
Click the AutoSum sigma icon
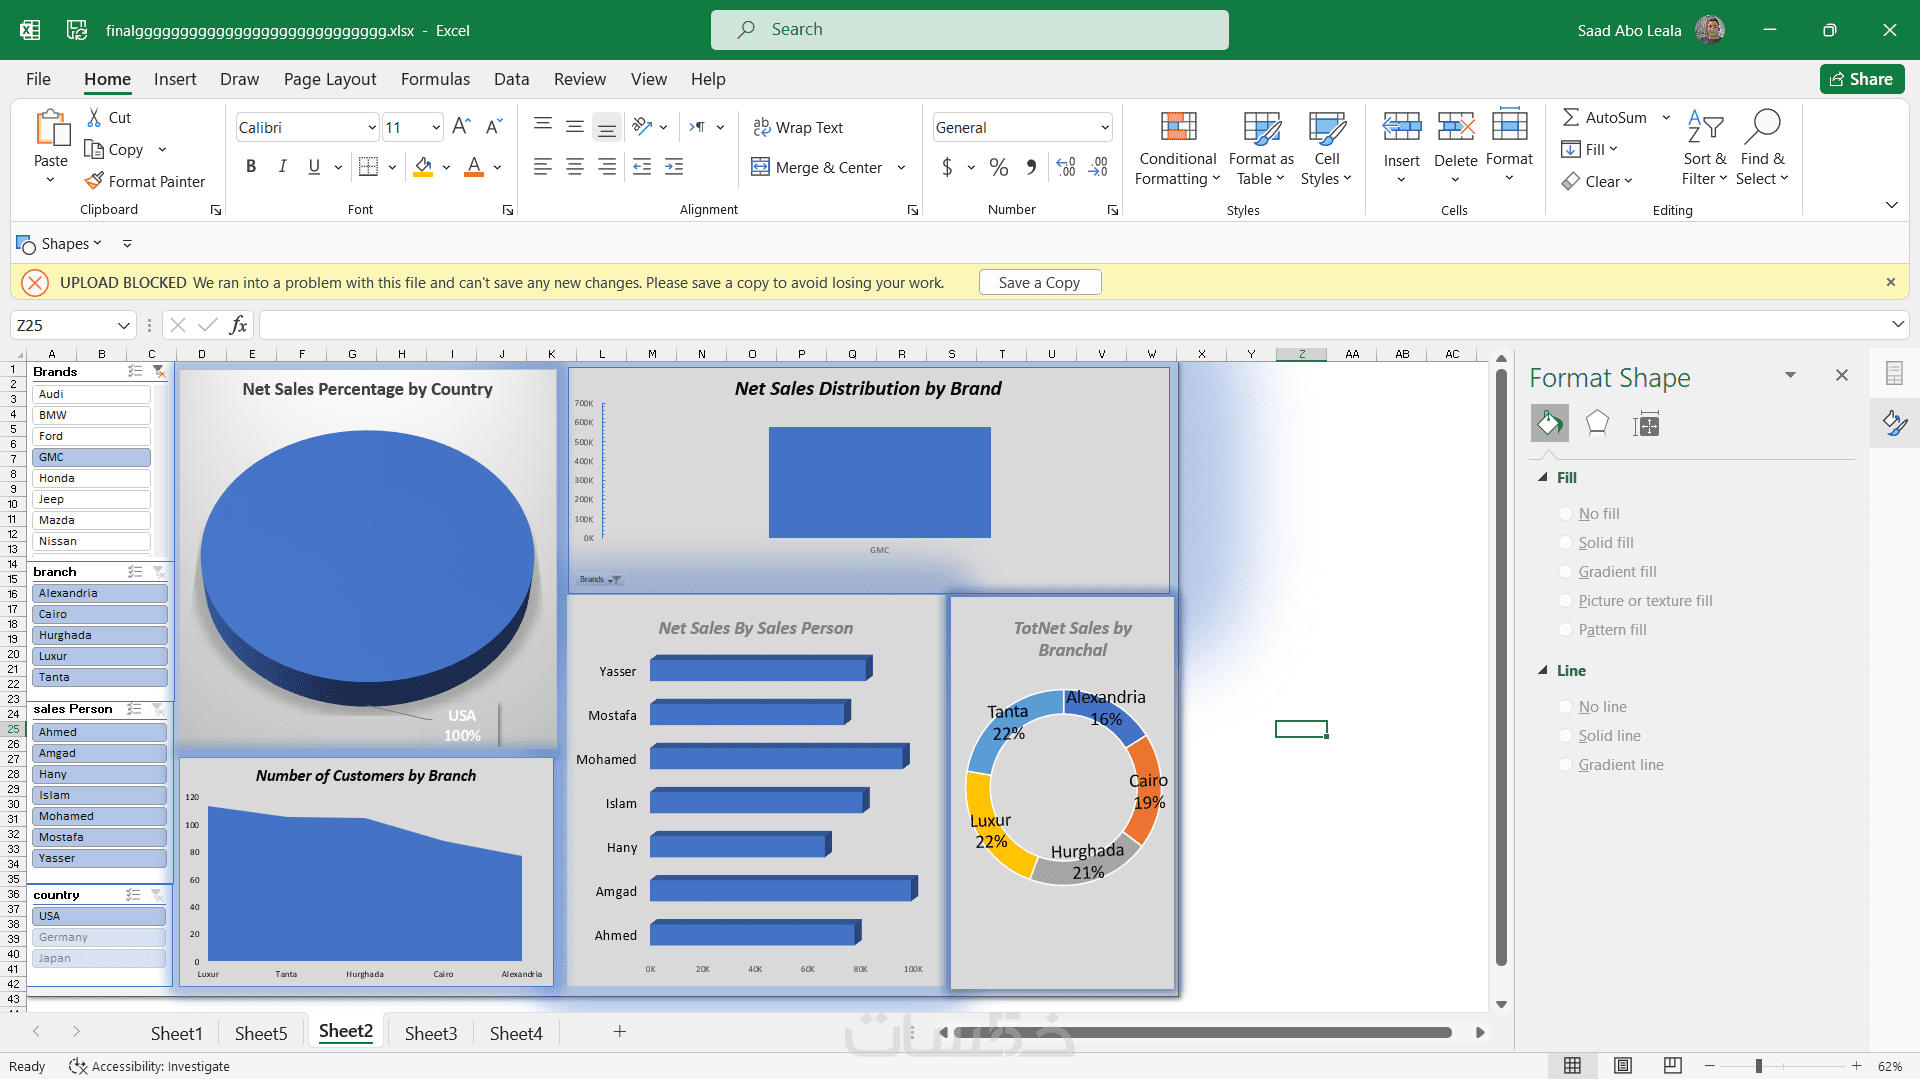tap(1571, 117)
